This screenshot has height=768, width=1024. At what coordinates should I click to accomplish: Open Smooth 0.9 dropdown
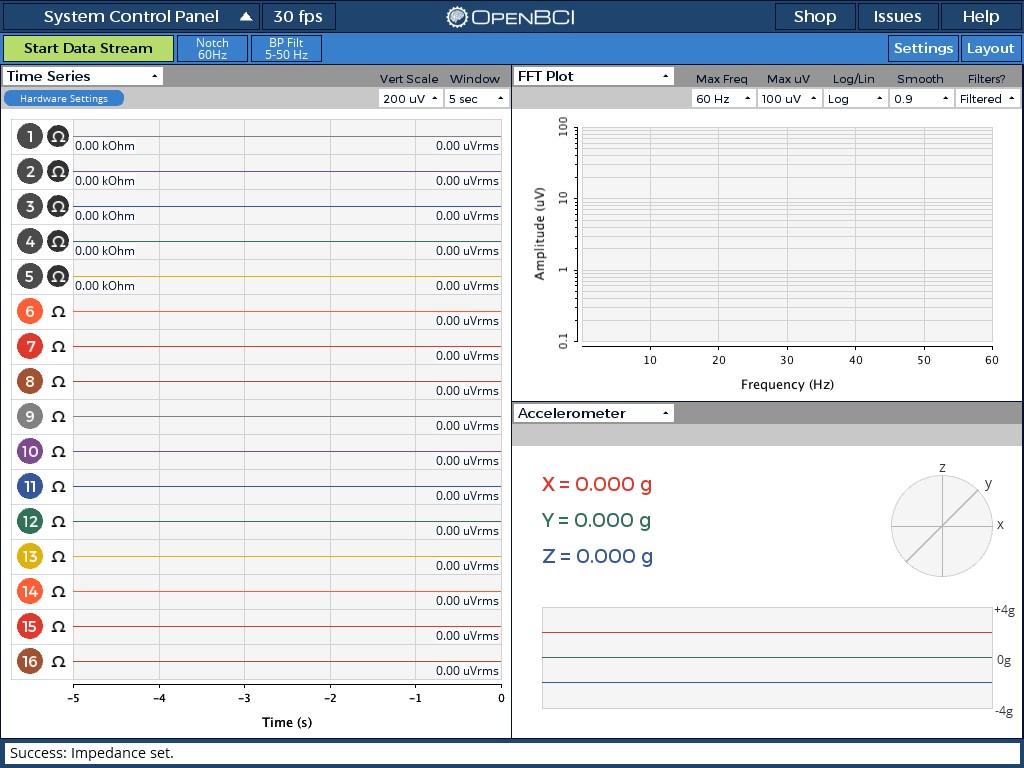click(921, 99)
